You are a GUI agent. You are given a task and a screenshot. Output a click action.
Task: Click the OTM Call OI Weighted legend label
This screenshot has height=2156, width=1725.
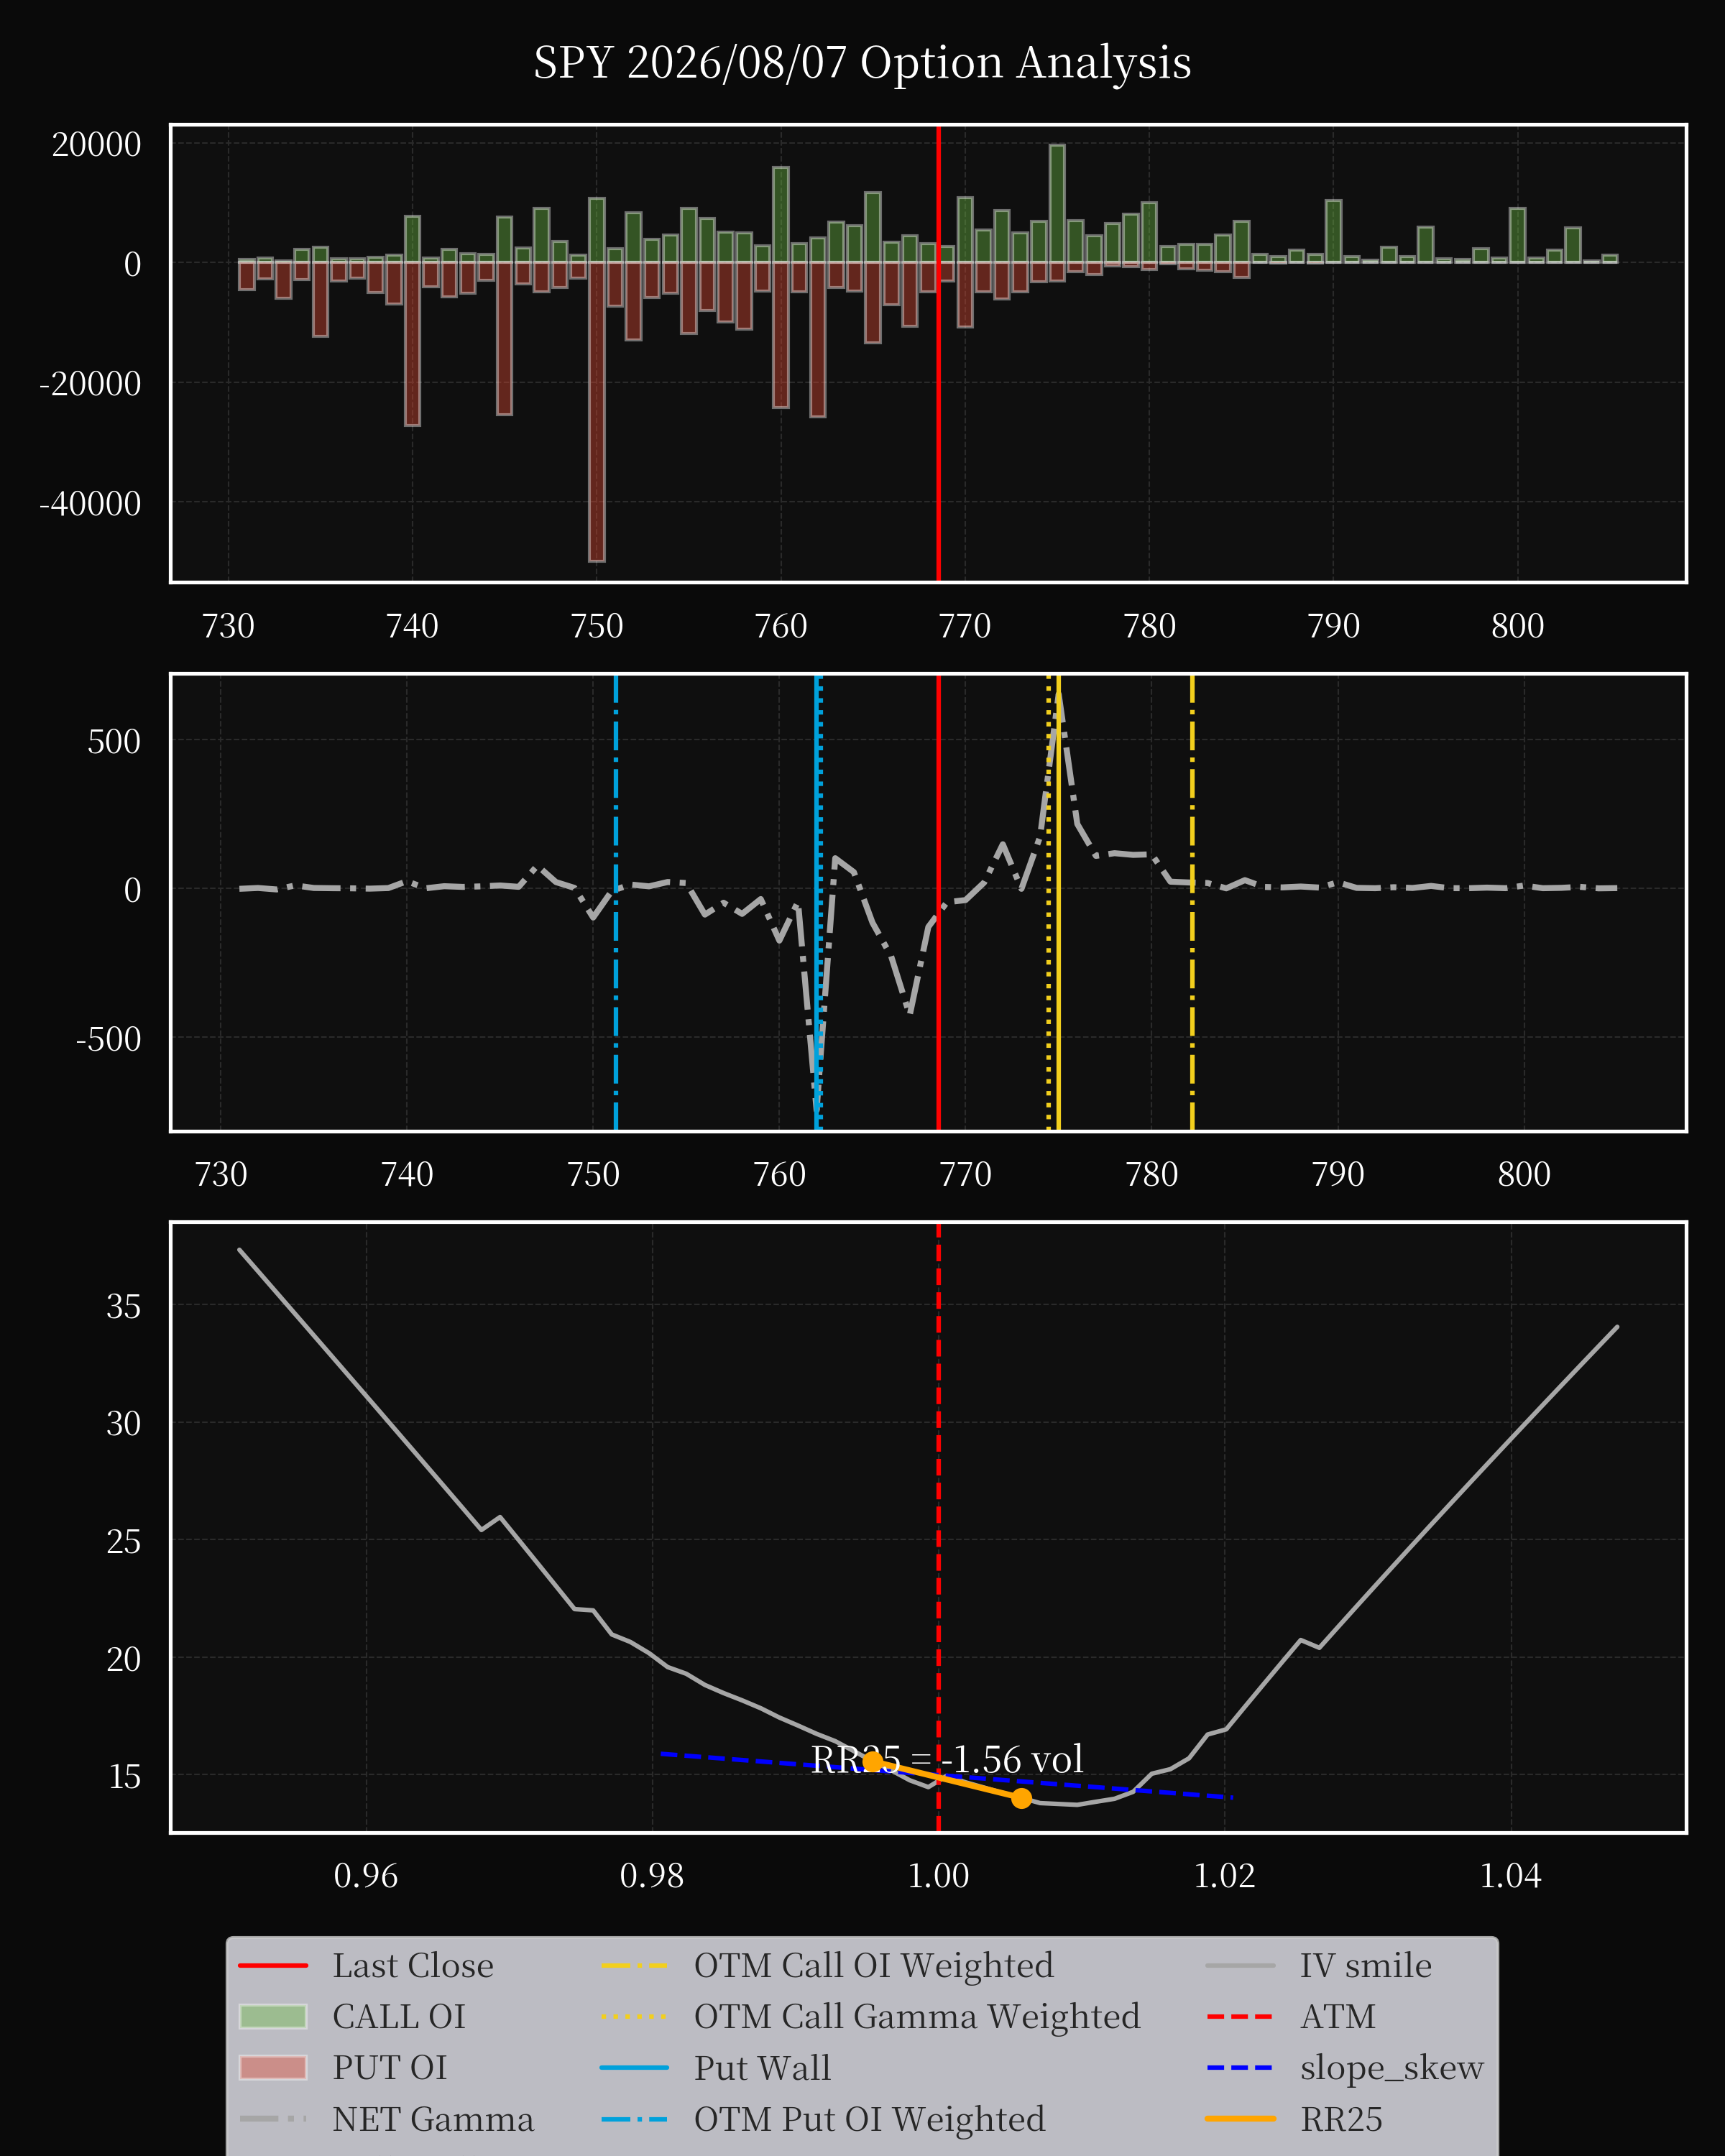pyautogui.click(x=874, y=1965)
